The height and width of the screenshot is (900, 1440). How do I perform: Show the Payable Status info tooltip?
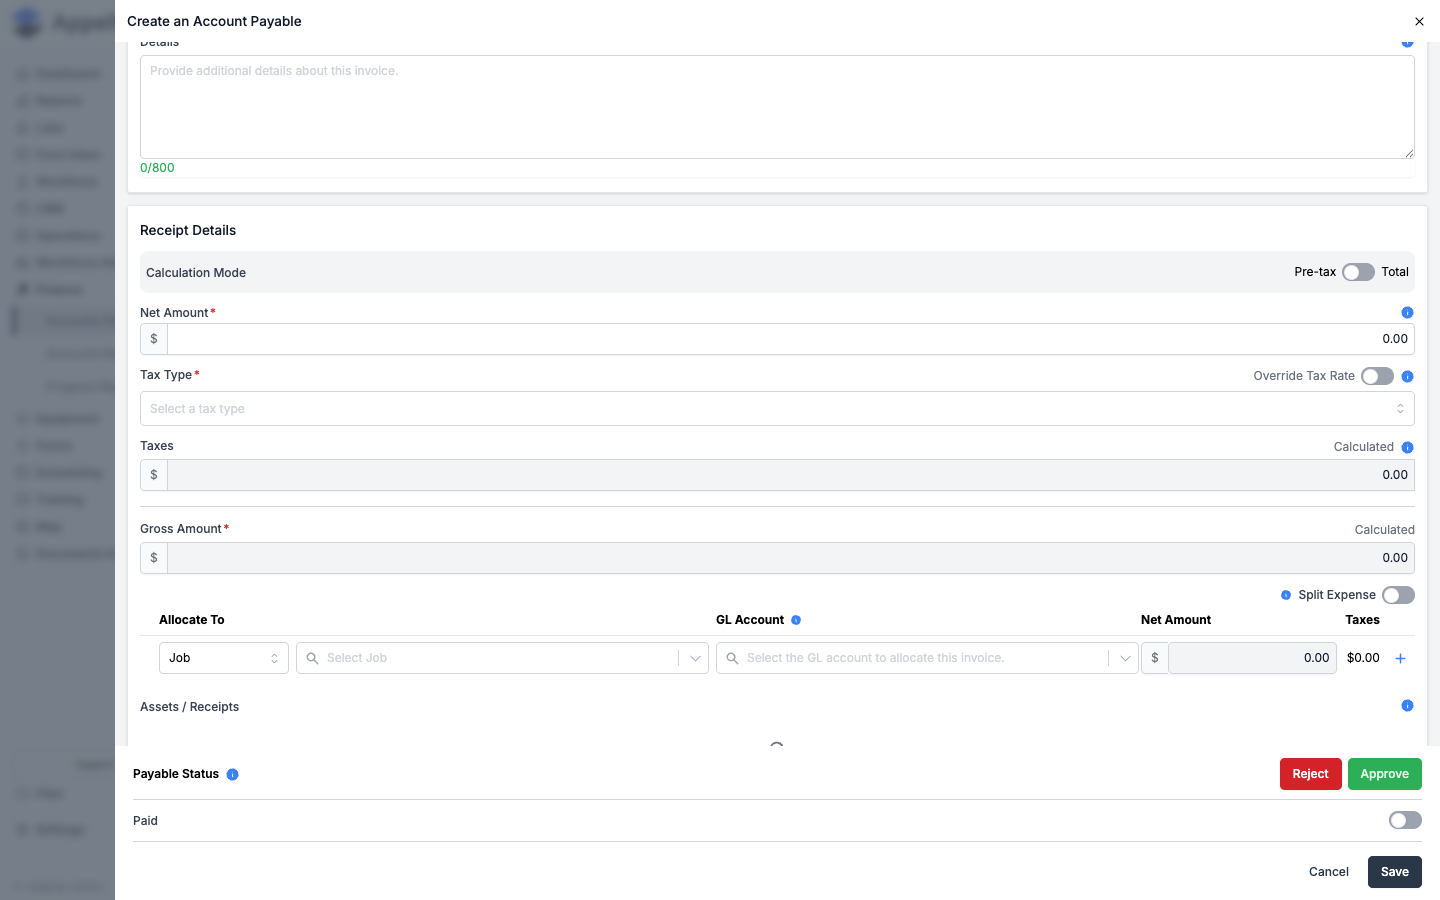click(x=232, y=774)
